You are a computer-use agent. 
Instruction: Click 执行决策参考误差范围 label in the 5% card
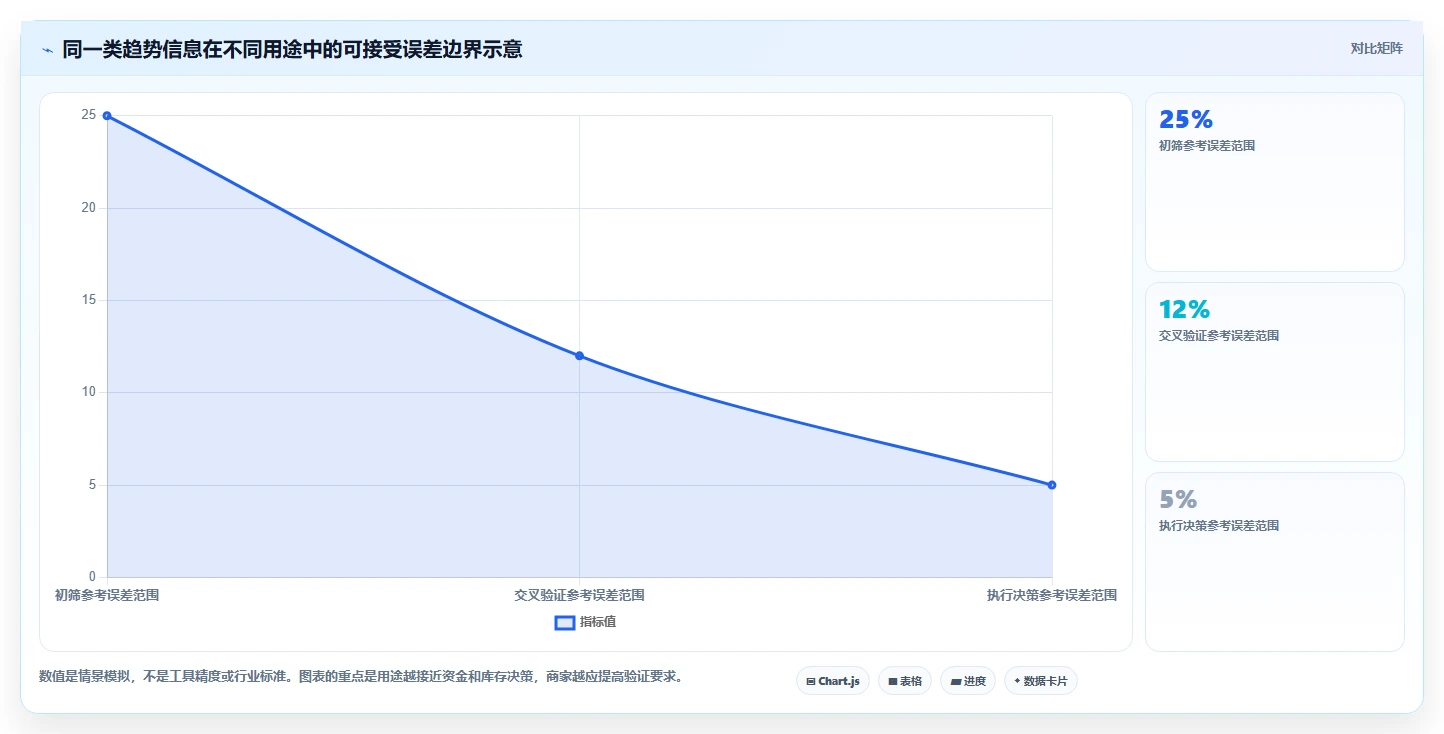[x=1219, y=526]
